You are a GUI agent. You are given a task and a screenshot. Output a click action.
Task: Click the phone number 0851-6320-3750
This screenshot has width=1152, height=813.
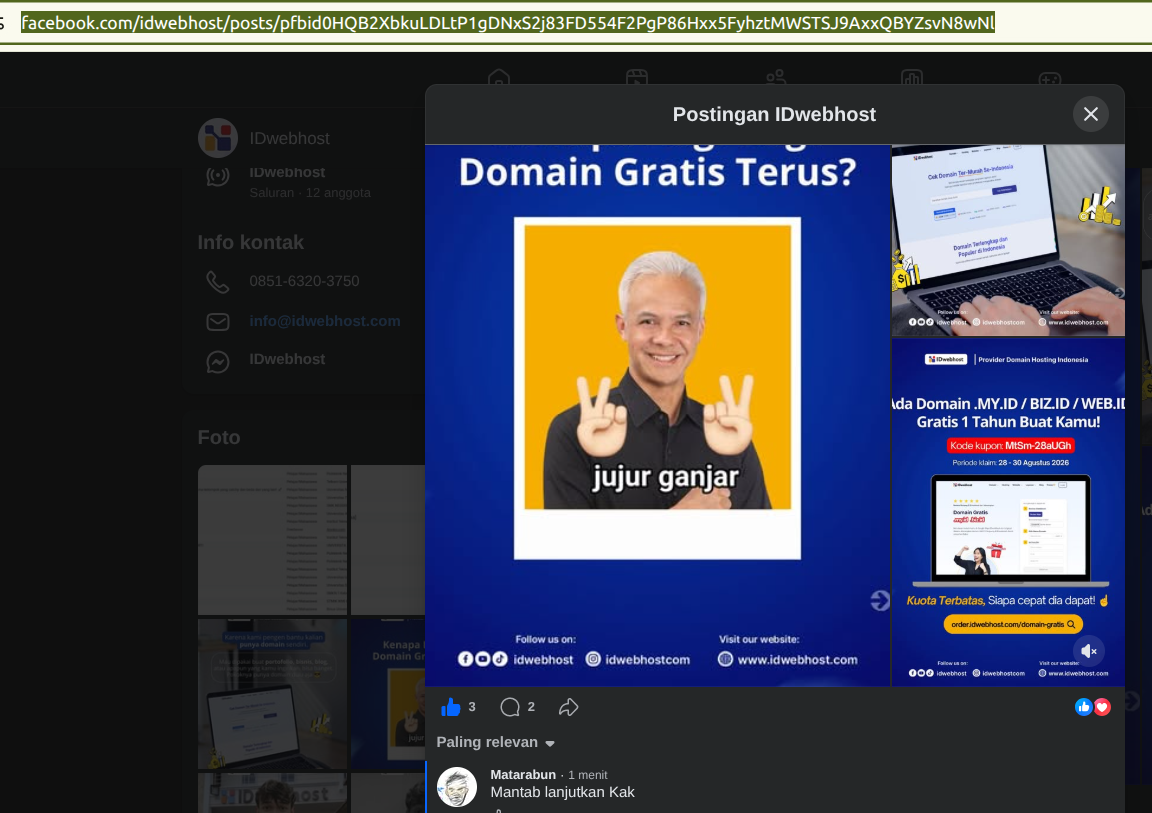tap(304, 281)
